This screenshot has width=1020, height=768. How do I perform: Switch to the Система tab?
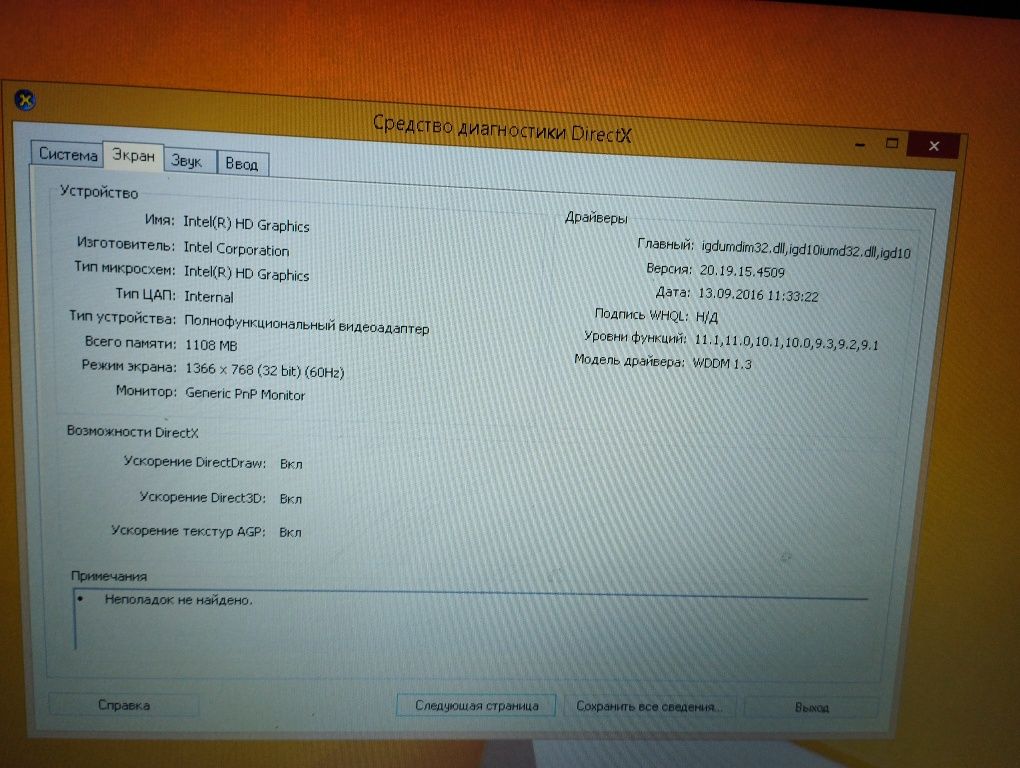[68, 154]
